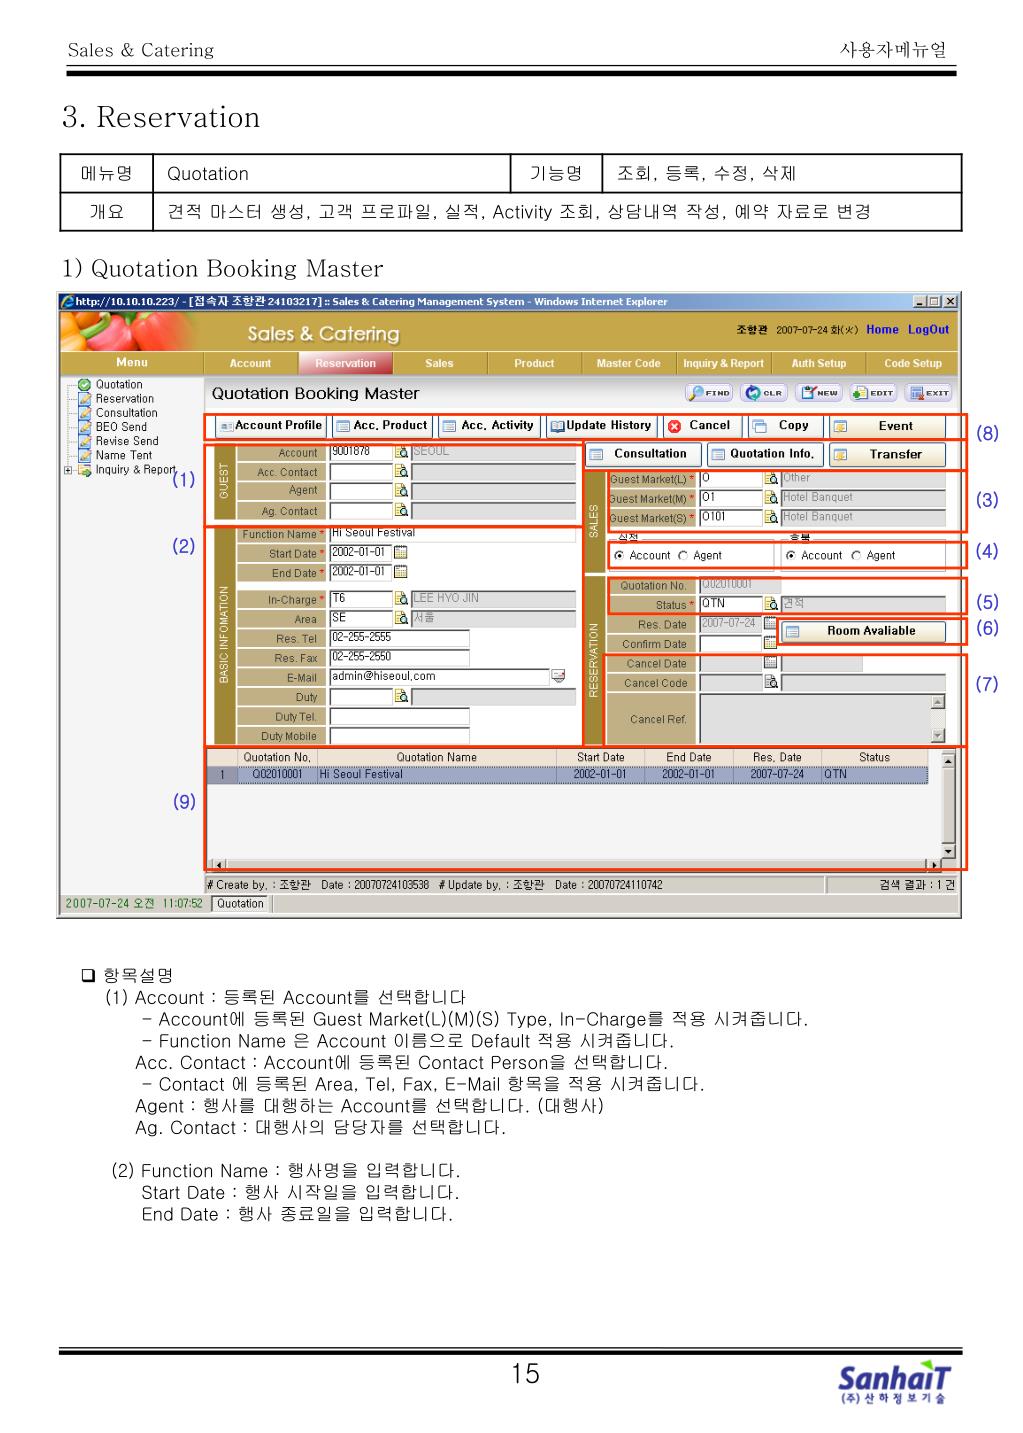
Task: Click the Copy button
Action: point(786,426)
